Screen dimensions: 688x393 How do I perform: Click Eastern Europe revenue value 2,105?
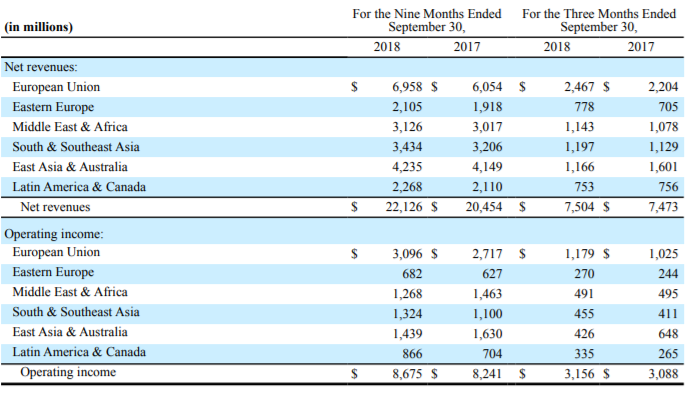(x=407, y=107)
